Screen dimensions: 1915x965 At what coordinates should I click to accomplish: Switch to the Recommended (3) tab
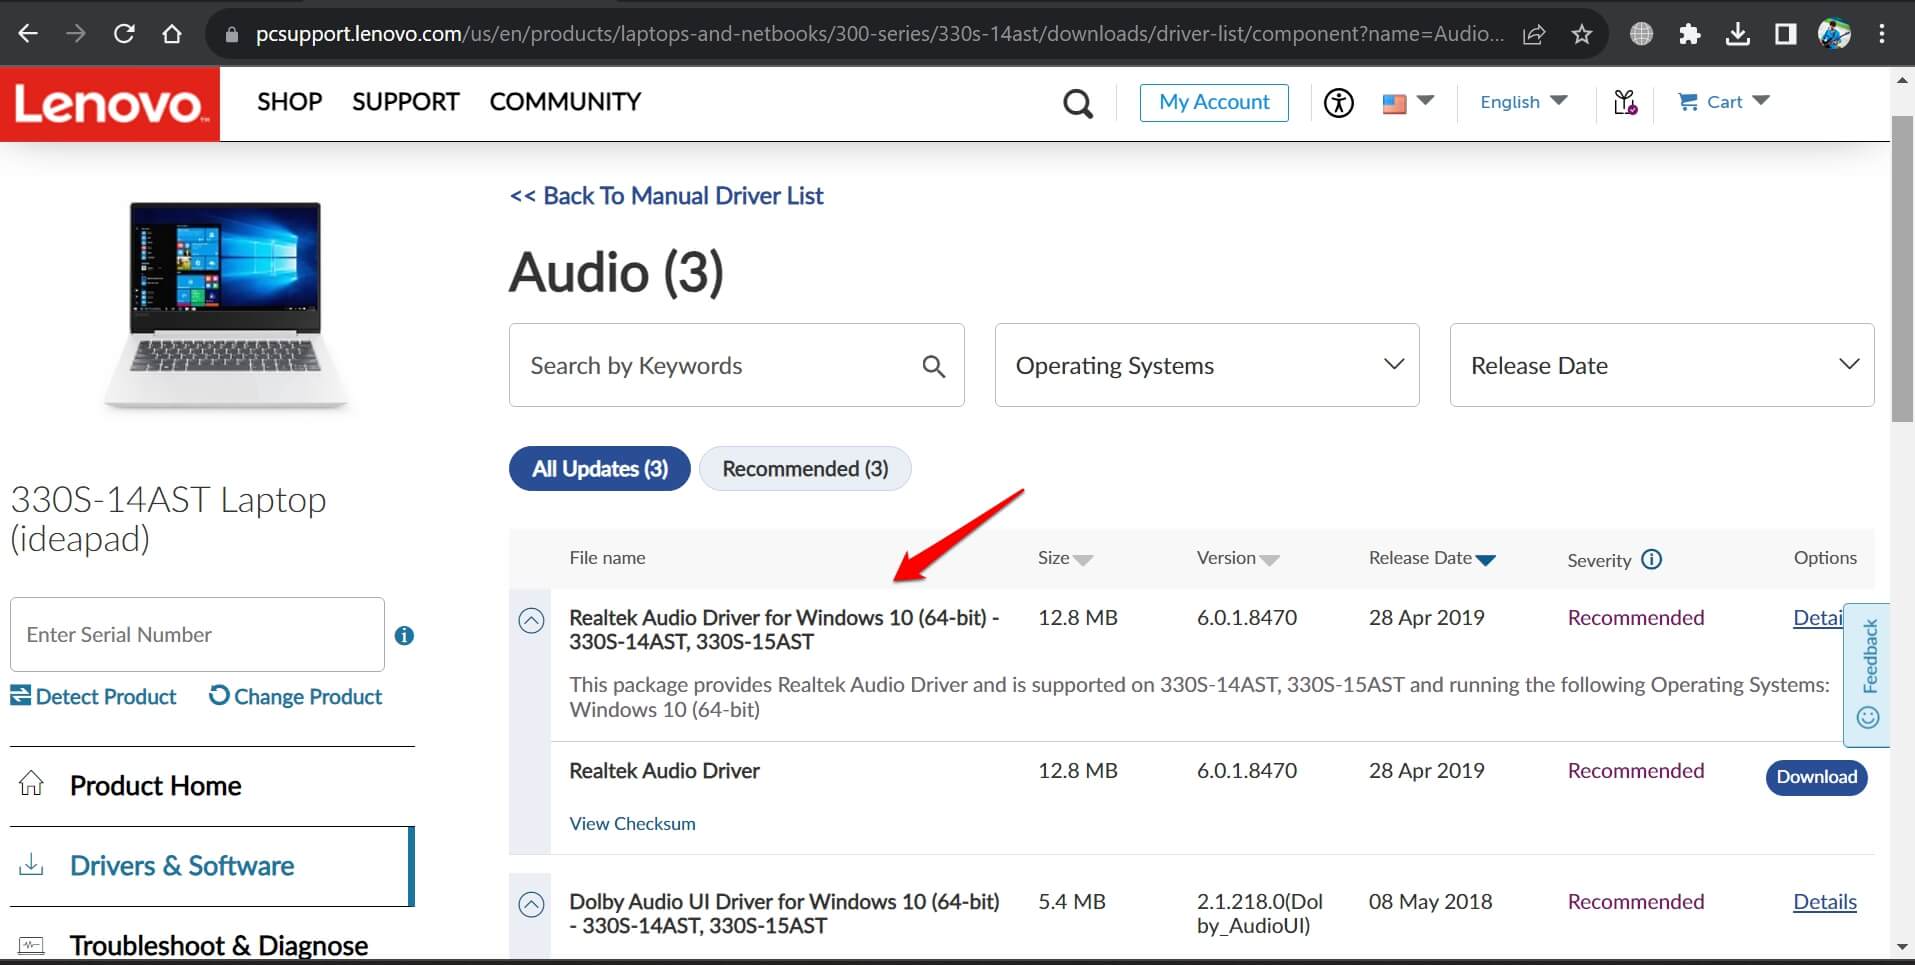pos(804,469)
